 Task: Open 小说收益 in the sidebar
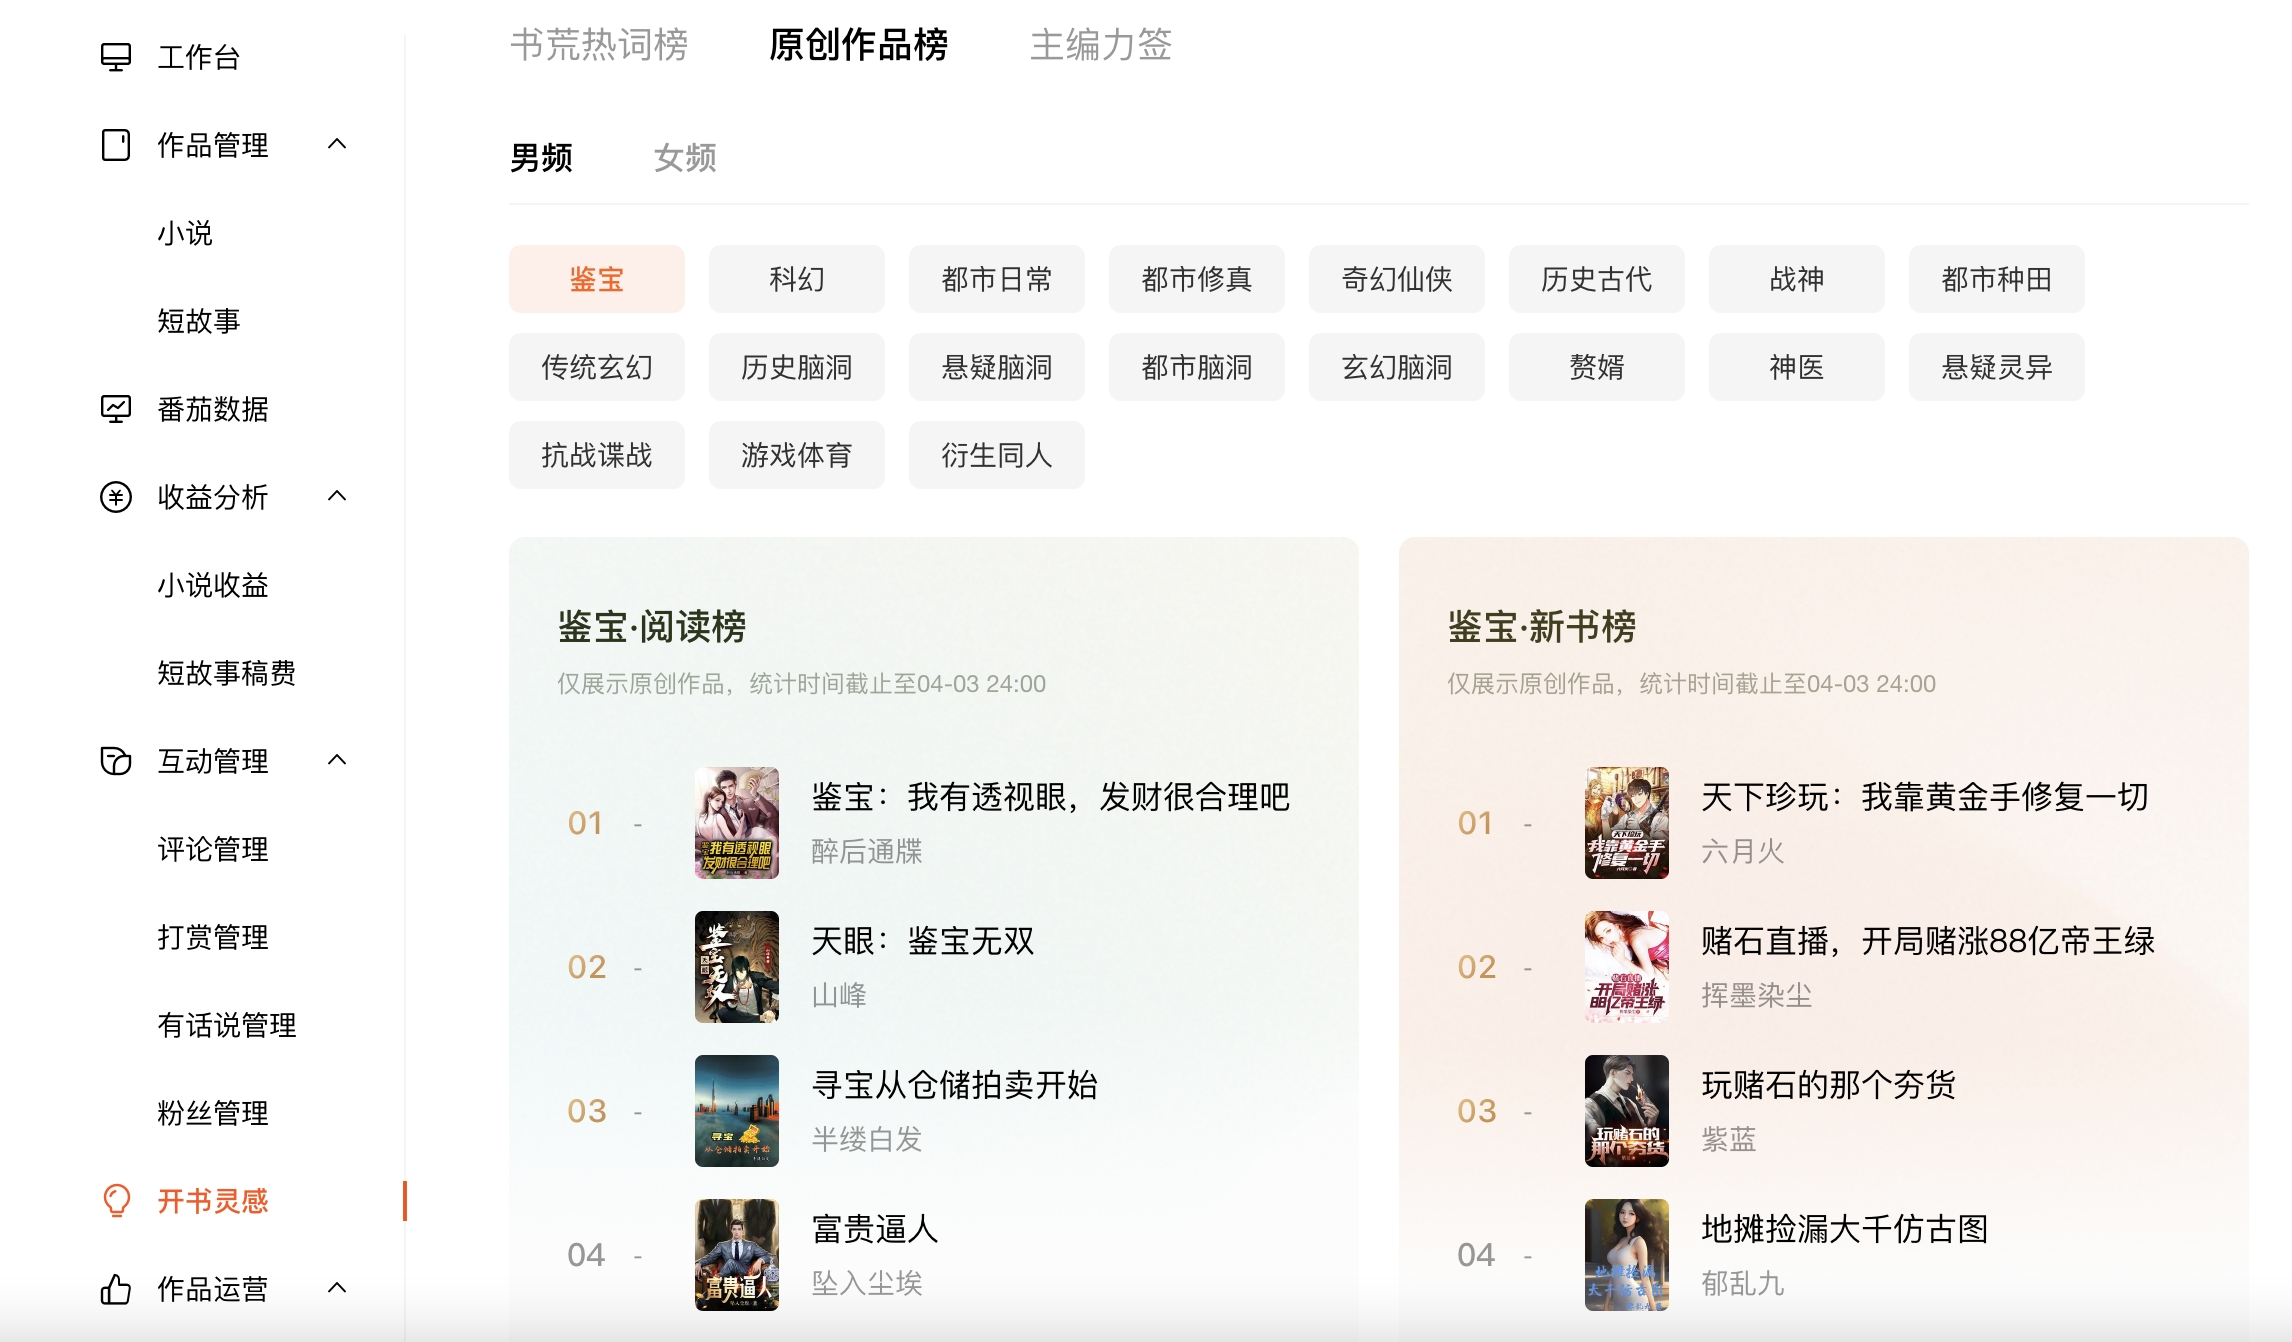coord(213,585)
